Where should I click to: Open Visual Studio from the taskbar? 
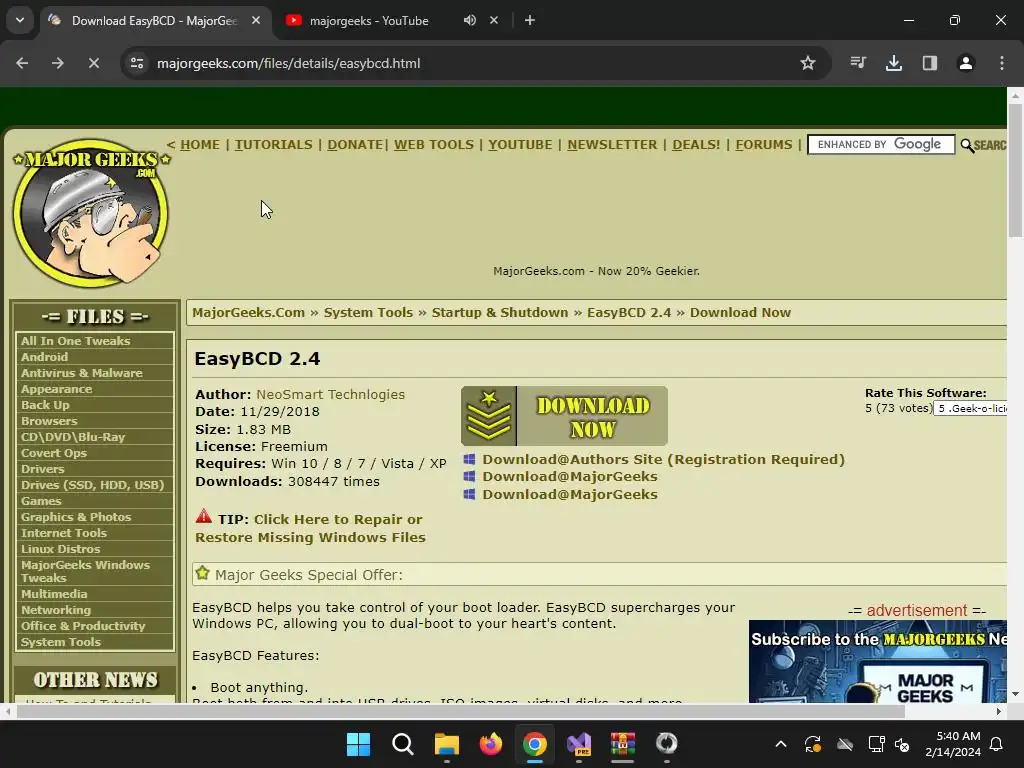(x=579, y=744)
